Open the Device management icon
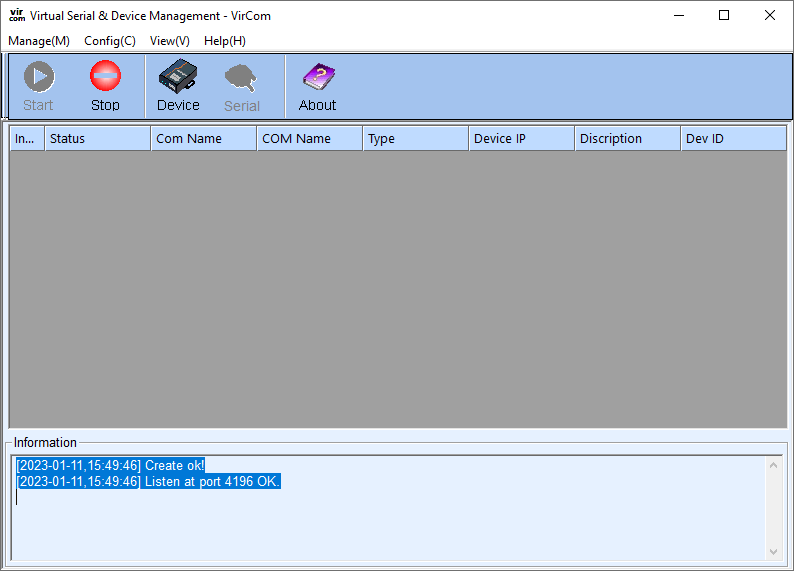Screen dimensions: 794x571 click(x=178, y=86)
